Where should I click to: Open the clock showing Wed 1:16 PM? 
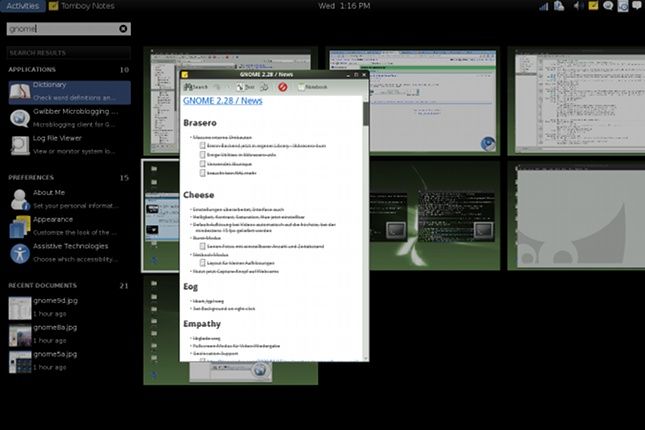pos(344,6)
